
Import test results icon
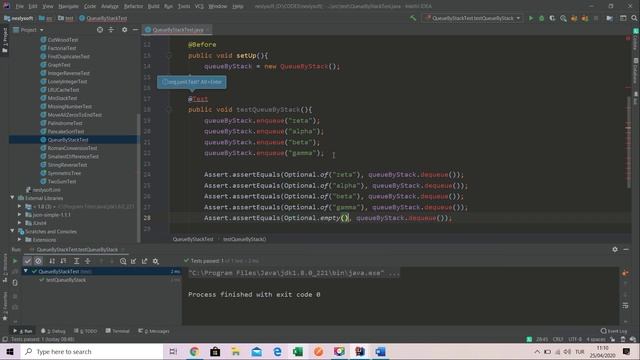click(x=134, y=261)
